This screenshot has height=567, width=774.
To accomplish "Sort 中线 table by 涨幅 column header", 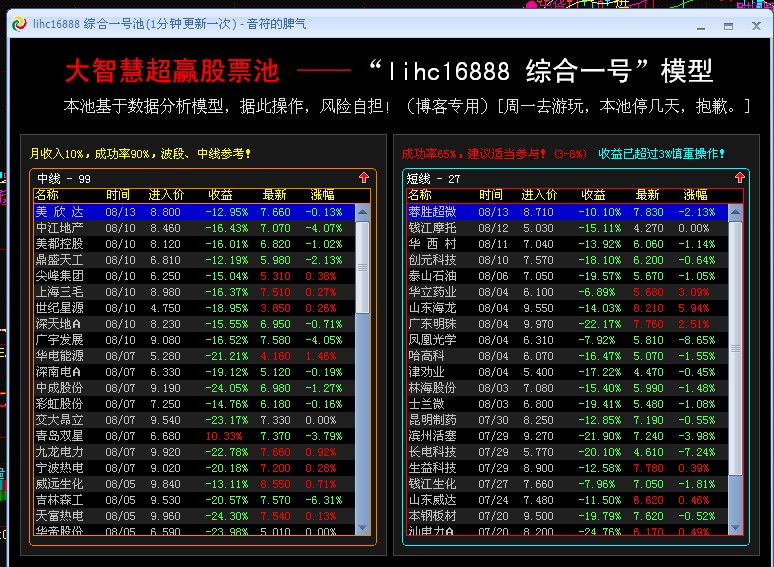I will pyautogui.click(x=322, y=195).
